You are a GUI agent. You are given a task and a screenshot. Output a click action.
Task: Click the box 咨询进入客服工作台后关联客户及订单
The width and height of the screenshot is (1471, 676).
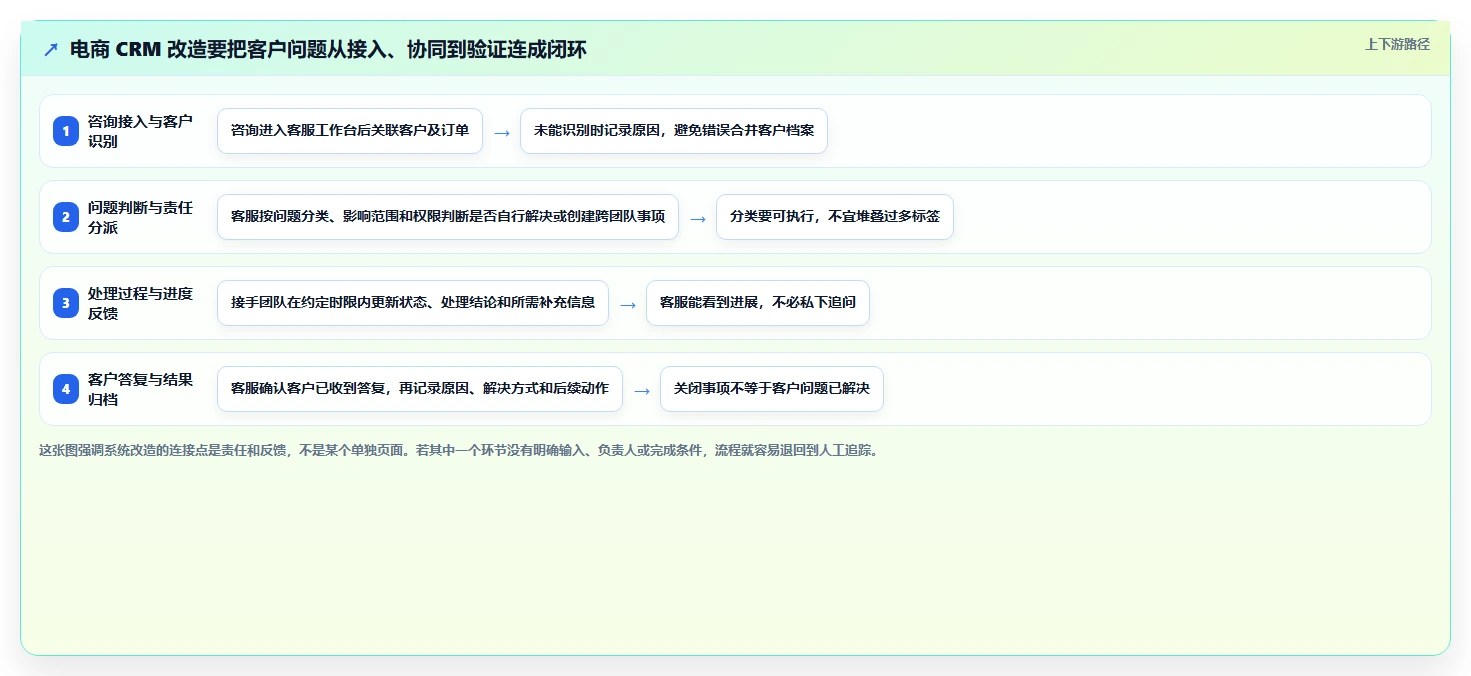click(350, 131)
